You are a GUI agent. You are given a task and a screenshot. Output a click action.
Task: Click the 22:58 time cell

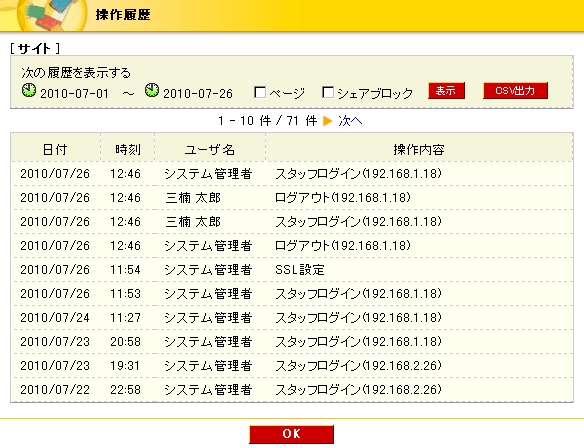coord(125,390)
